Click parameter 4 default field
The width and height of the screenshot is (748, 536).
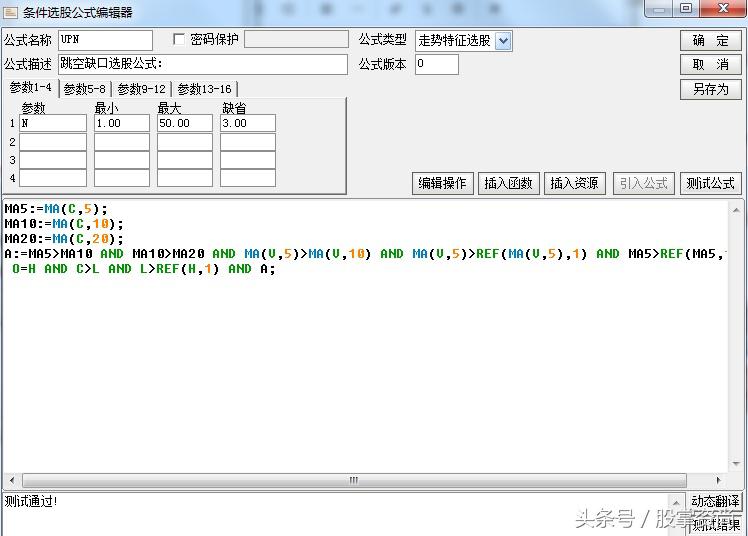tap(248, 178)
